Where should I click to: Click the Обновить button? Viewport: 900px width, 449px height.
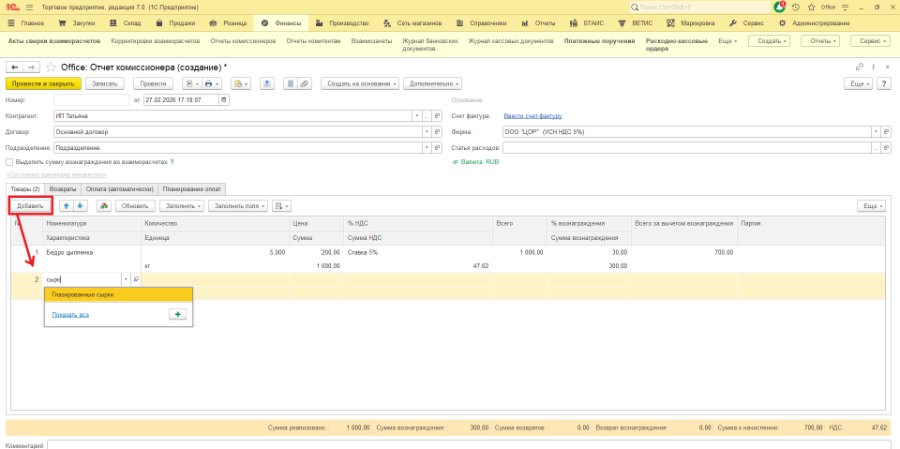135,206
